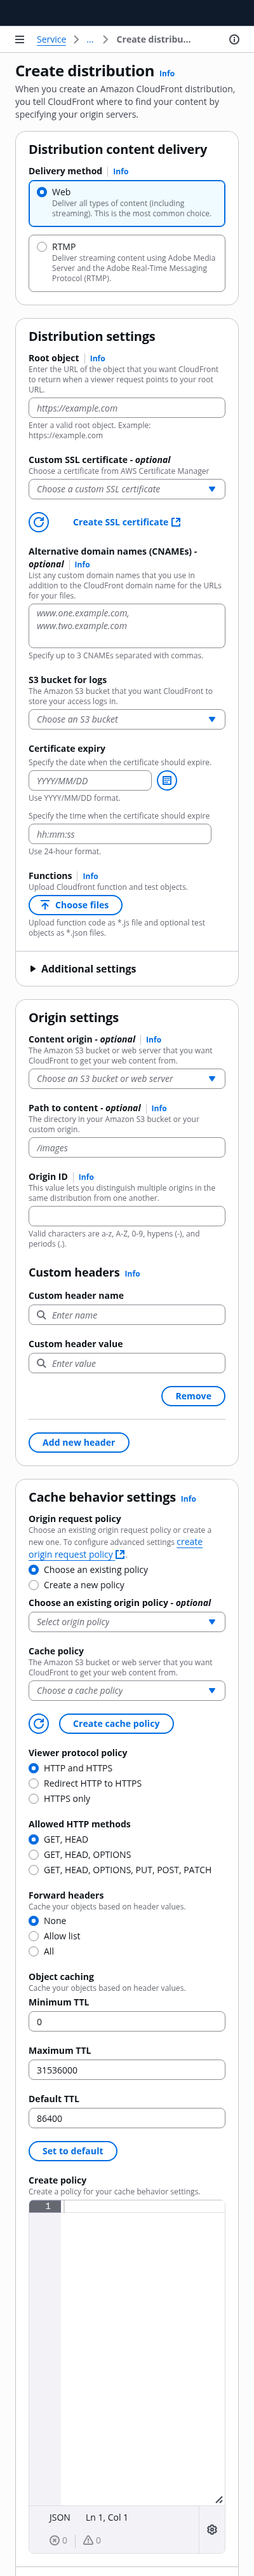
Task: Refresh the SSL certificate list
Action: click(x=39, y=522)
